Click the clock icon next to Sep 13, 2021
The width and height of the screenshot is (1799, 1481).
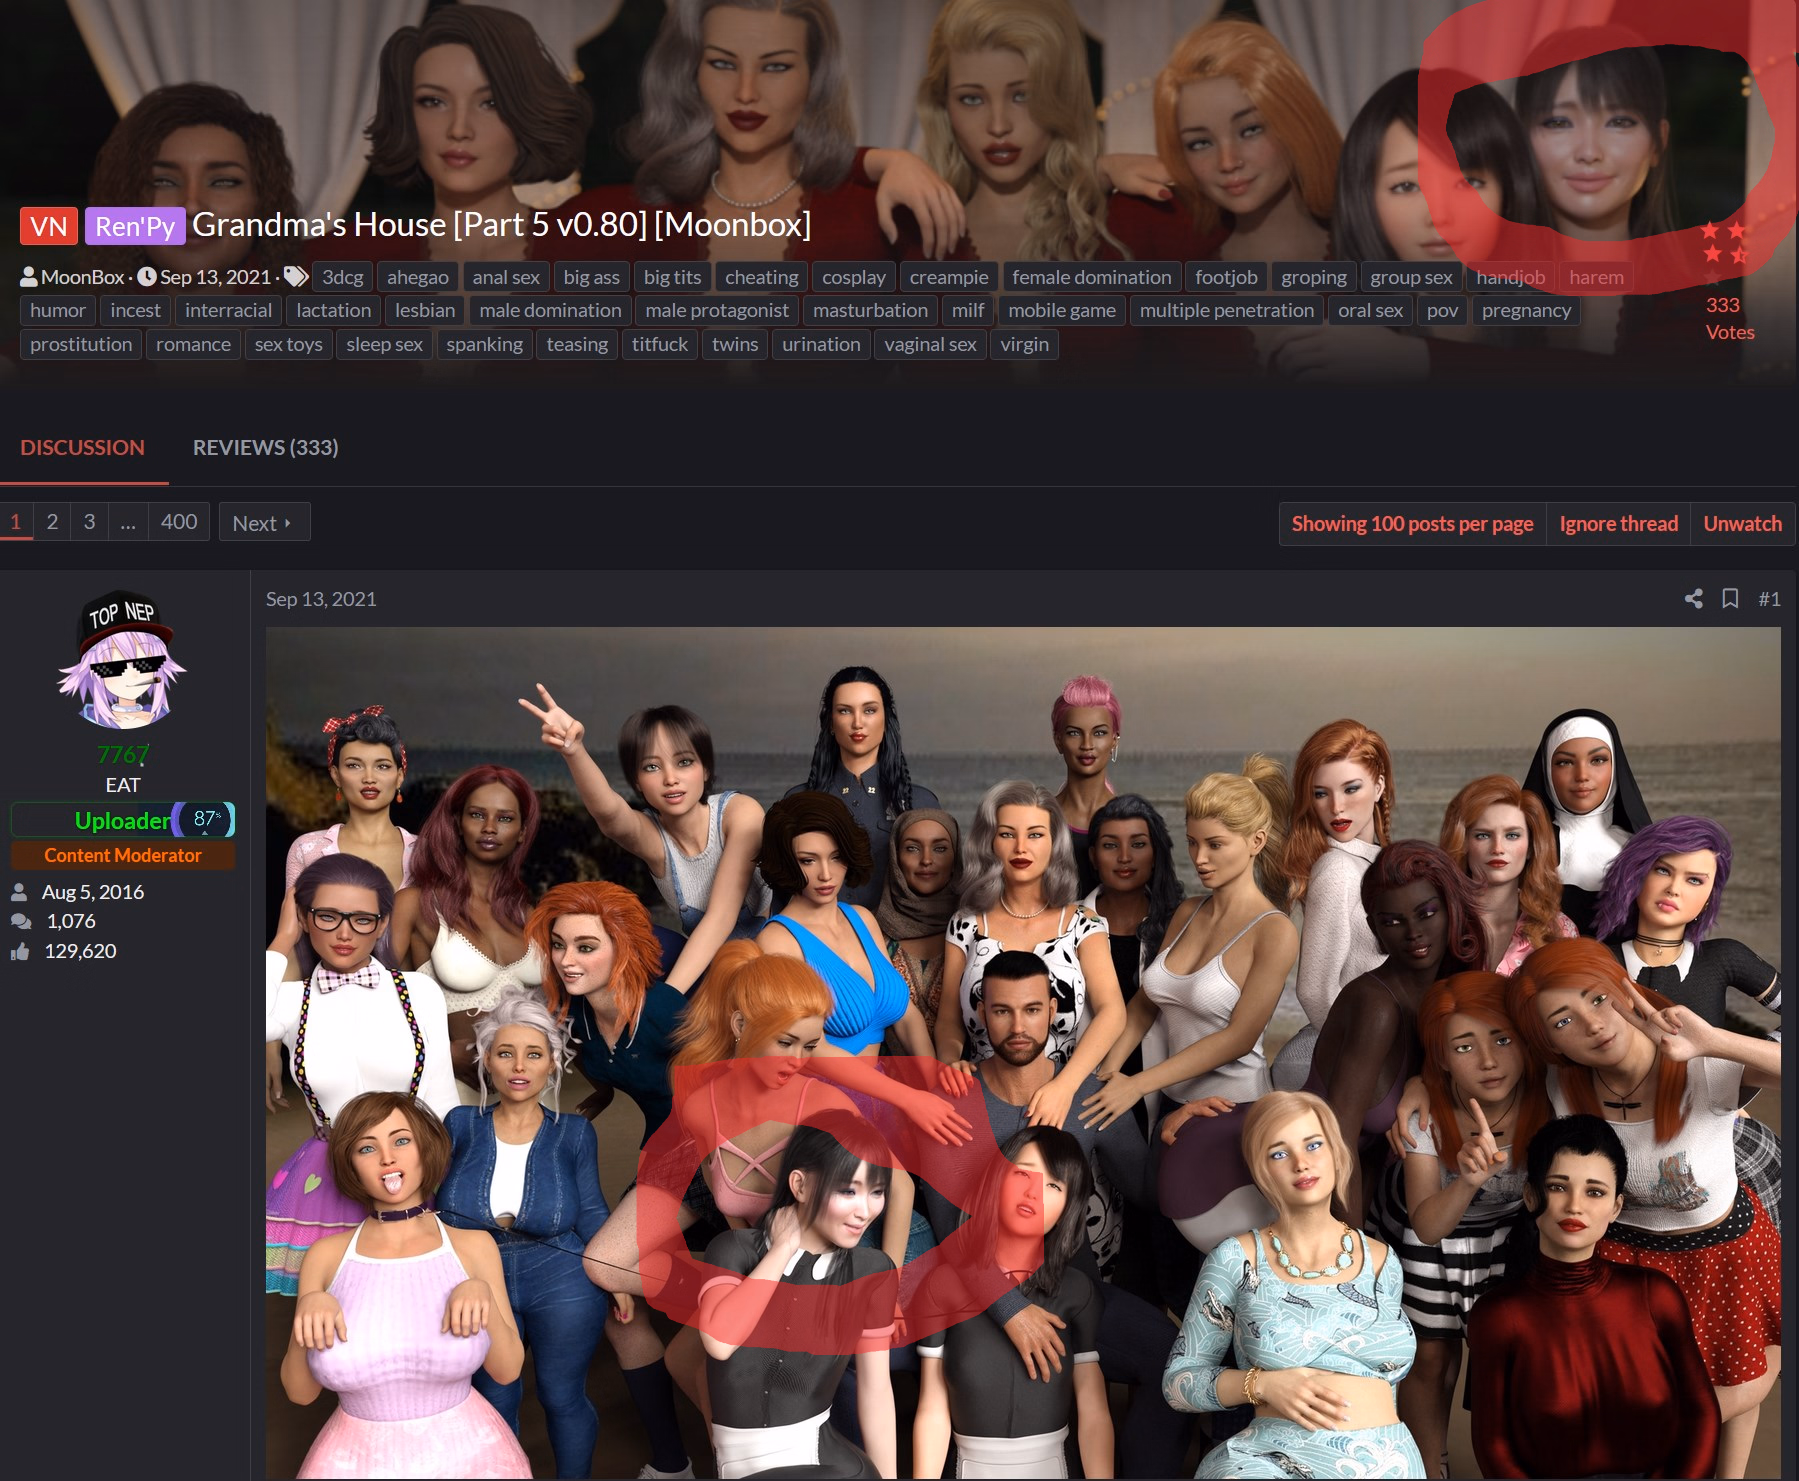point(147,276)
